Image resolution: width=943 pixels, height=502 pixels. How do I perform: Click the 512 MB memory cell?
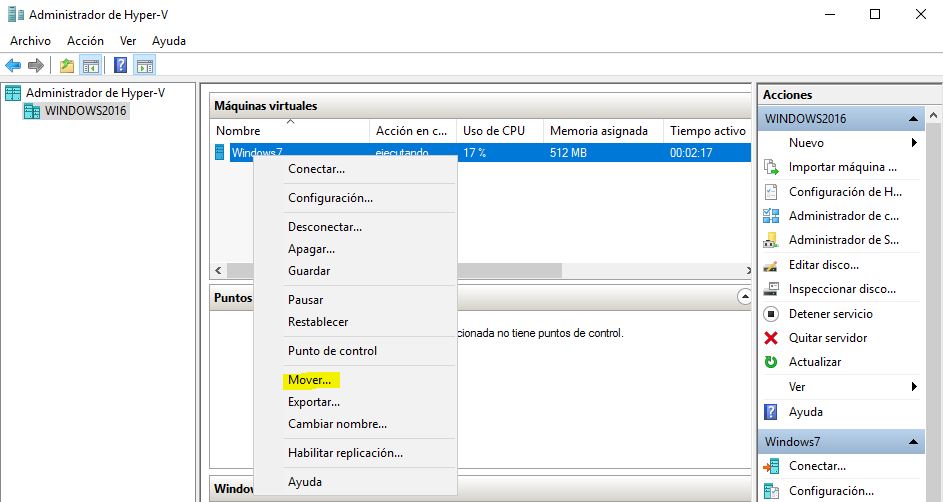pos(568,153)
